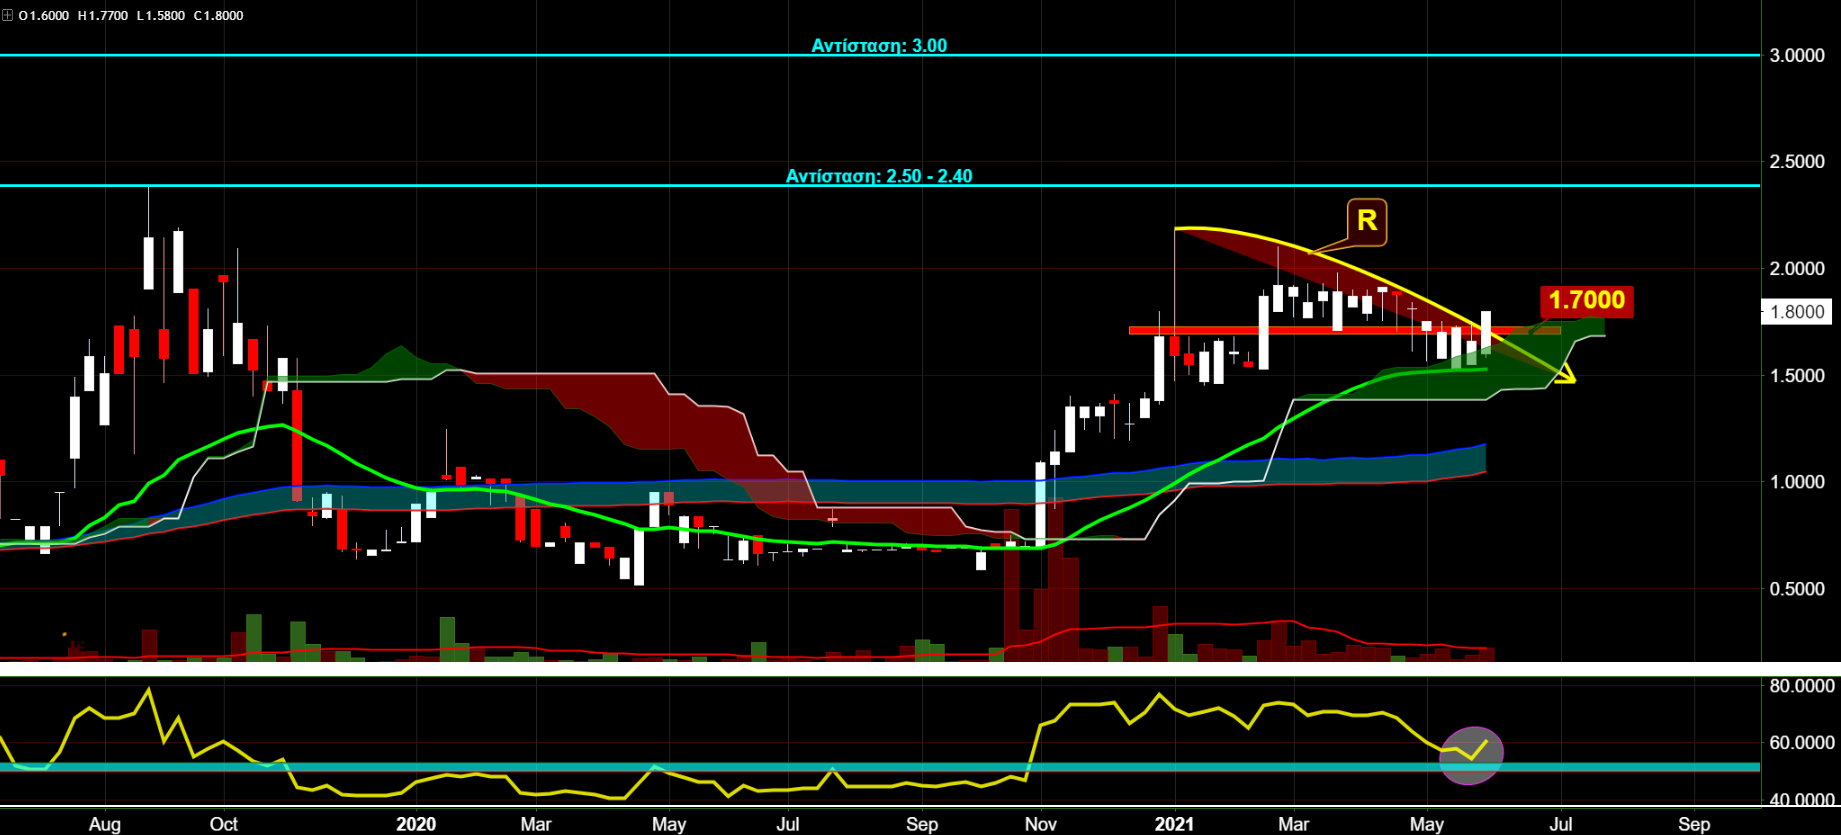Click the high value H1.7700

pyautogui.click(x=103, y=15)
